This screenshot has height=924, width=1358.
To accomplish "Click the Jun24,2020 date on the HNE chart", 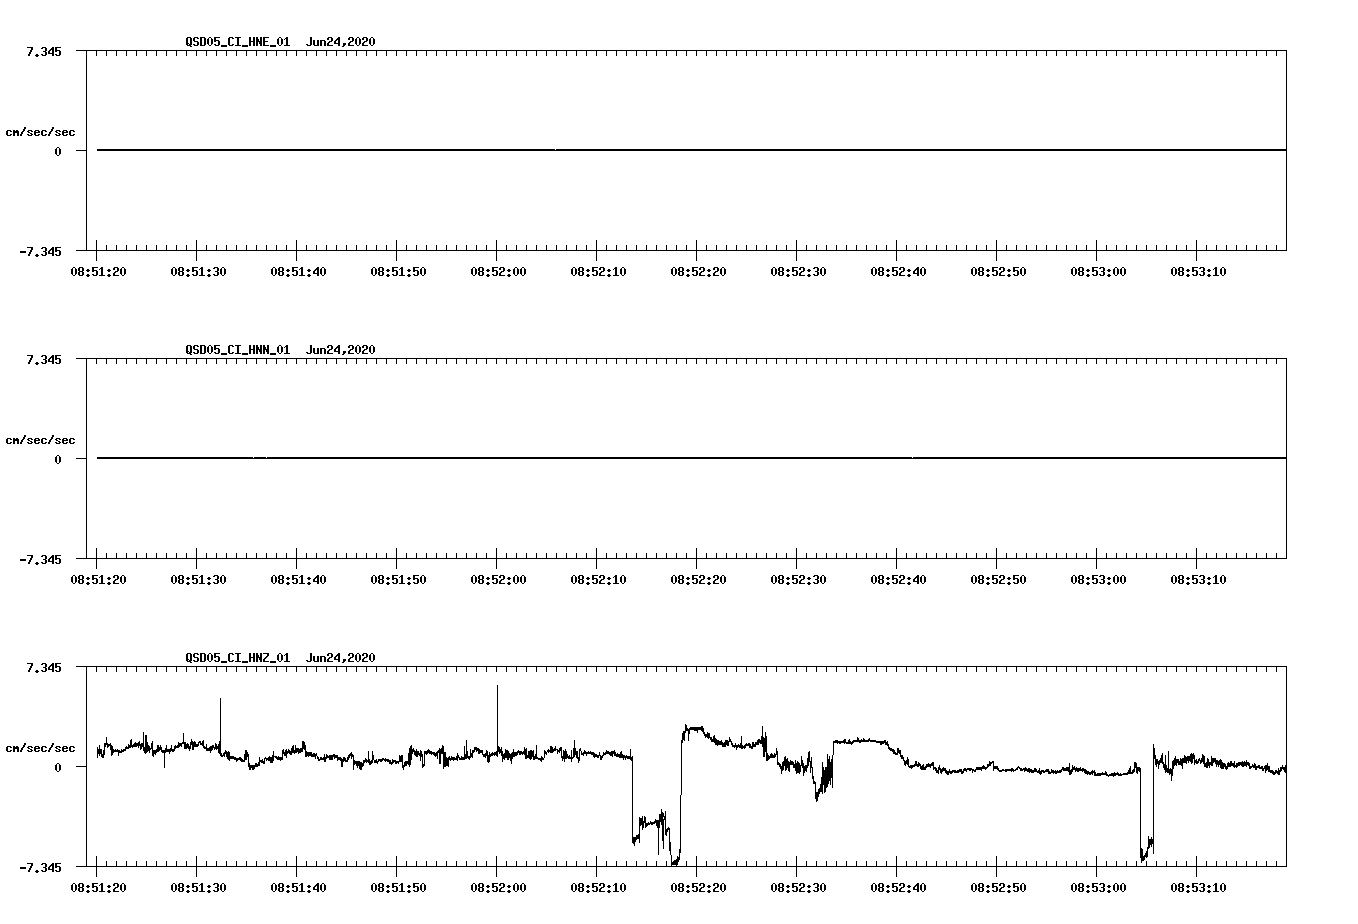I will [x=341, y=42].
